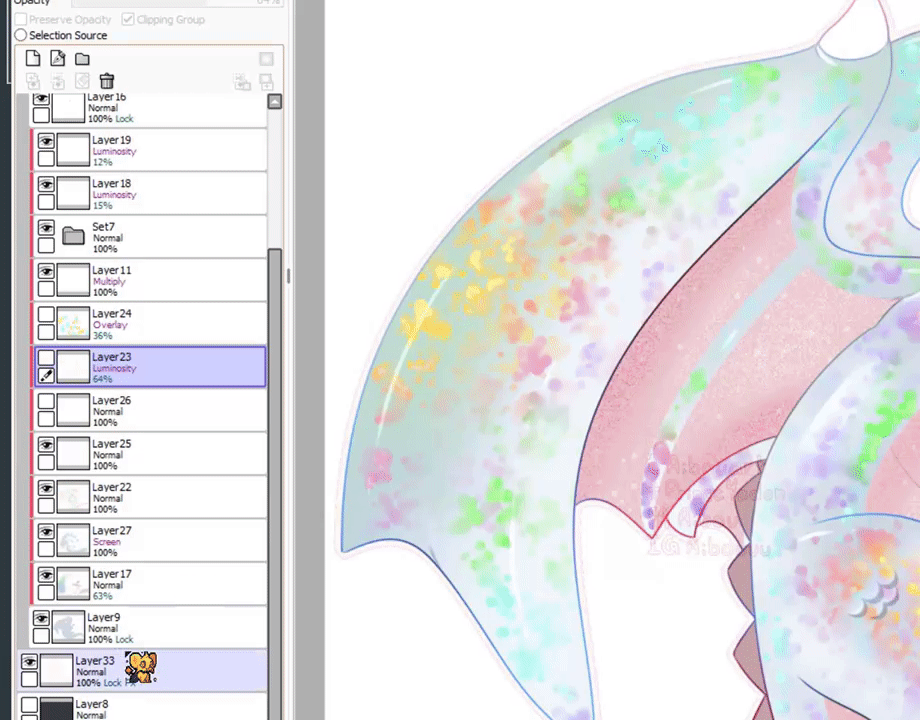Select Layer24 thumbnail with colored dots
Image resolution: width=920 pixels, height=720 pixels.
click(x=73, y=323)
